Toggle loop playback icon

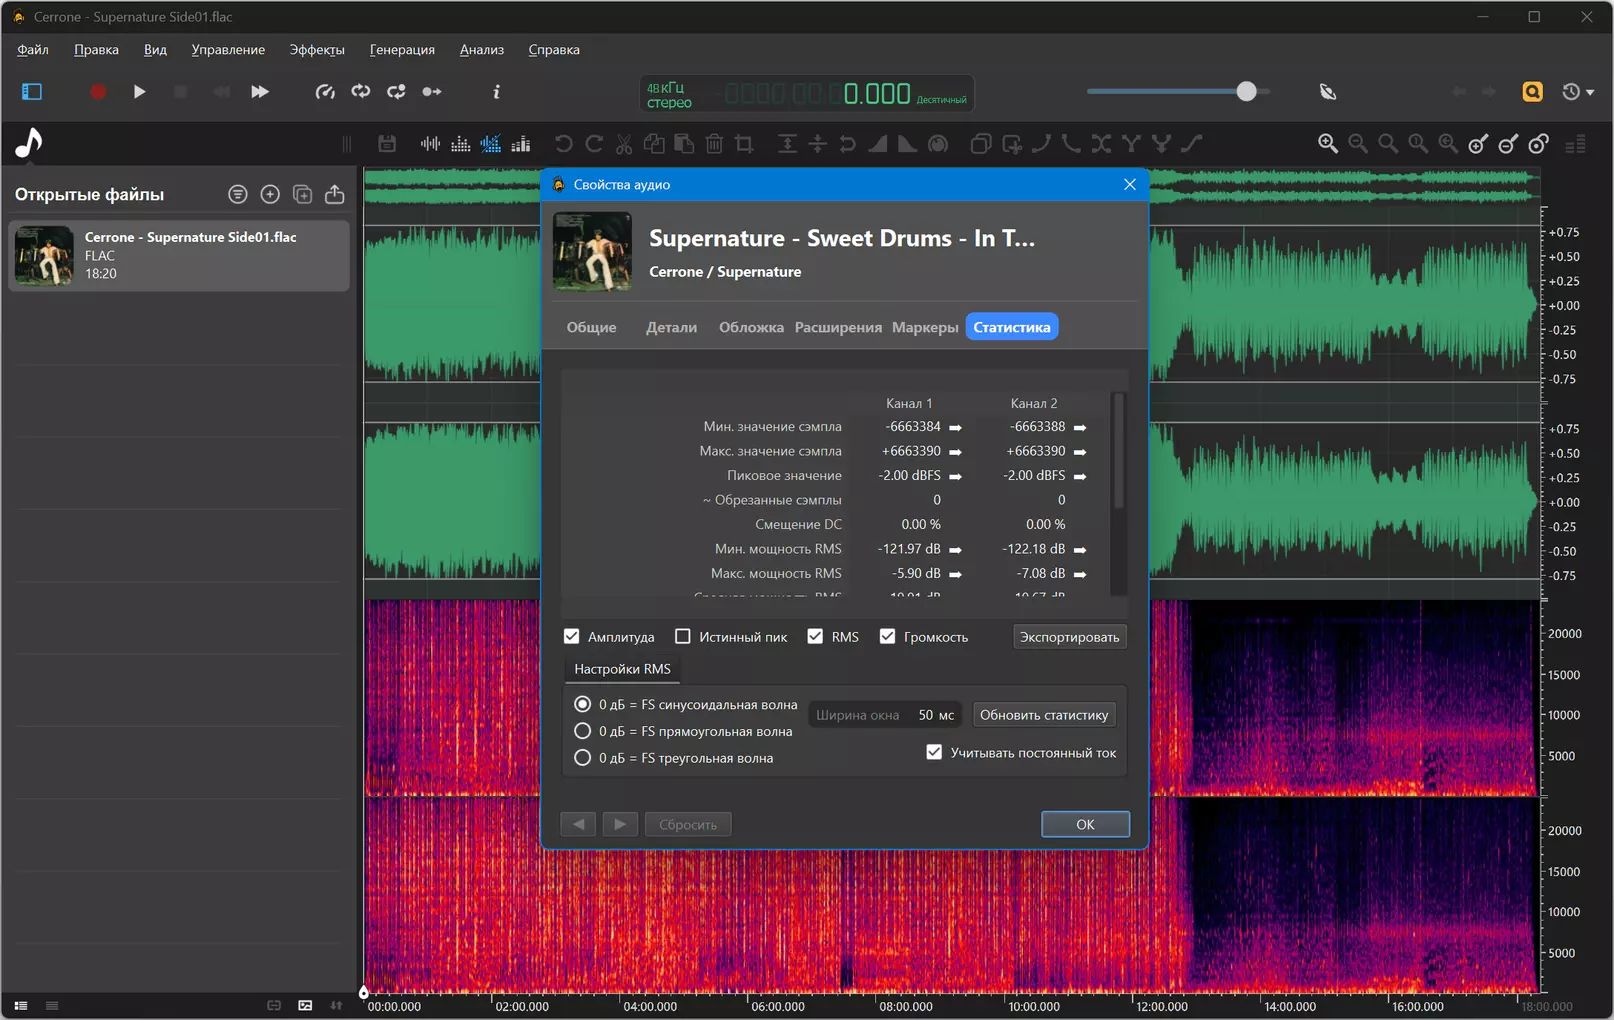(x=361, y=92)
